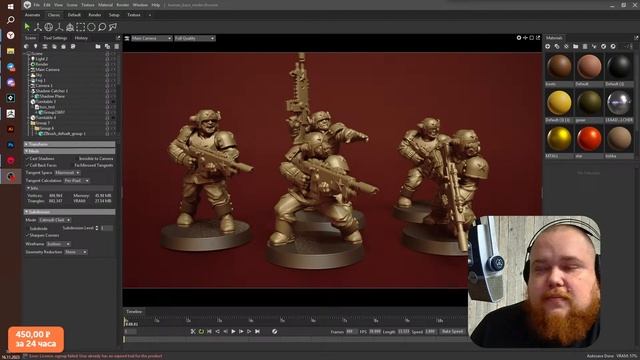Click the trash icon in Materials toolbar

(x=585, y=47)
